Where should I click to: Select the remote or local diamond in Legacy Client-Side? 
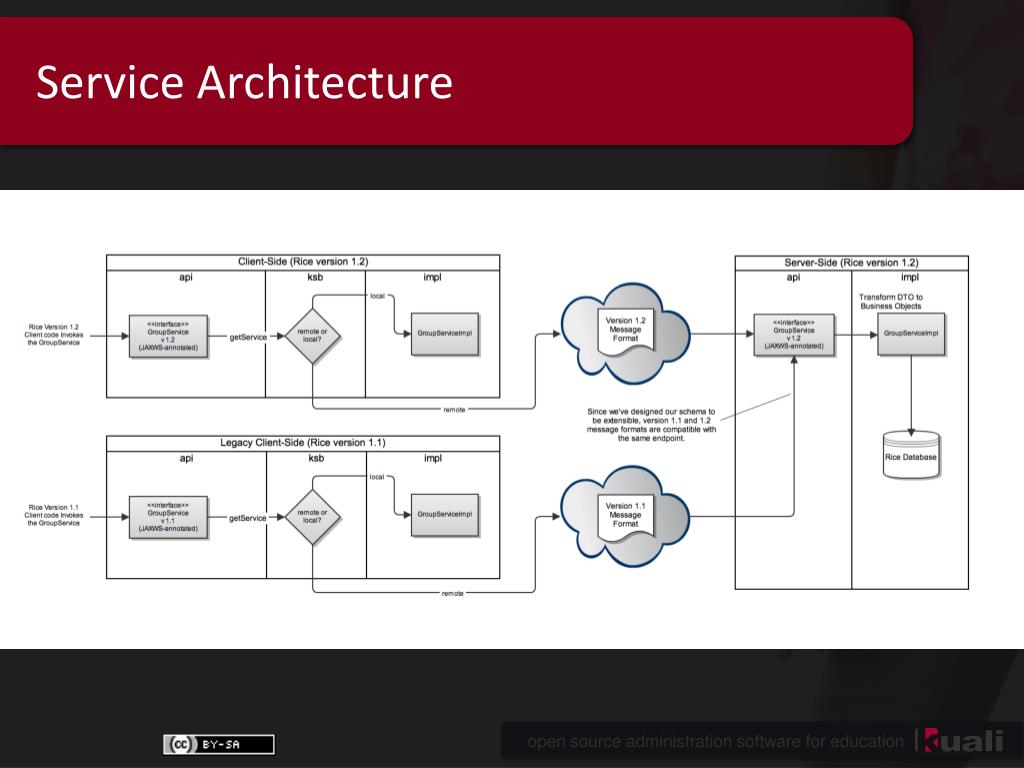(312, 517)
